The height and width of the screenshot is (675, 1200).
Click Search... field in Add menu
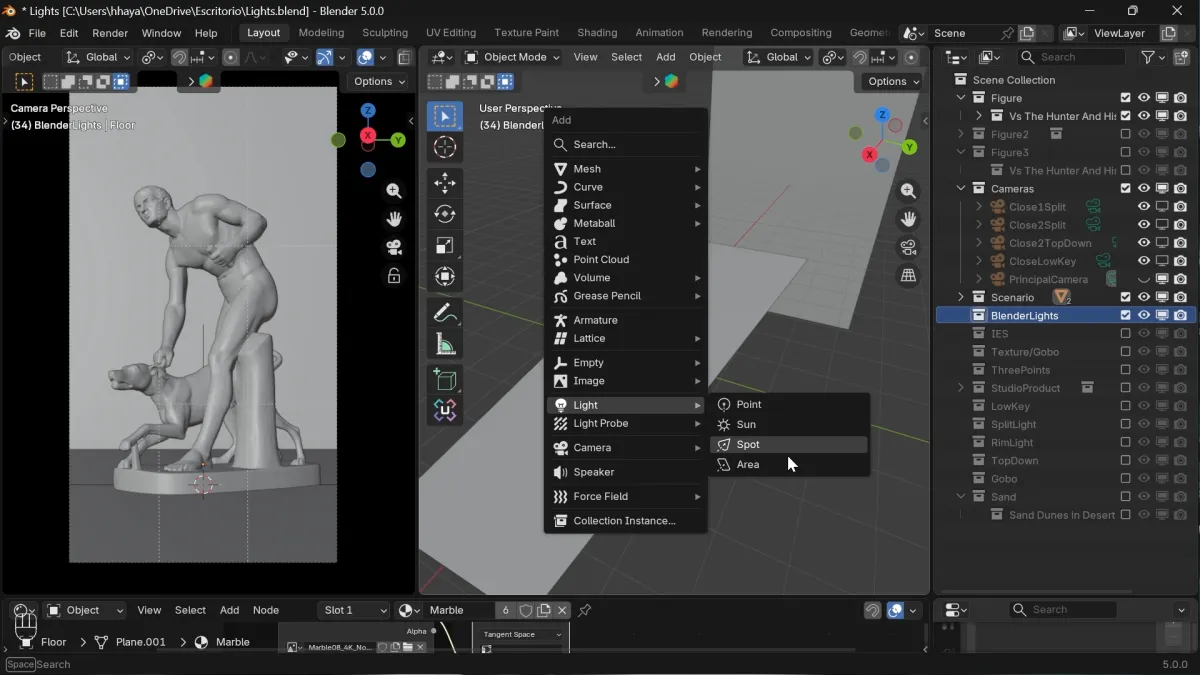coord(627,145)
